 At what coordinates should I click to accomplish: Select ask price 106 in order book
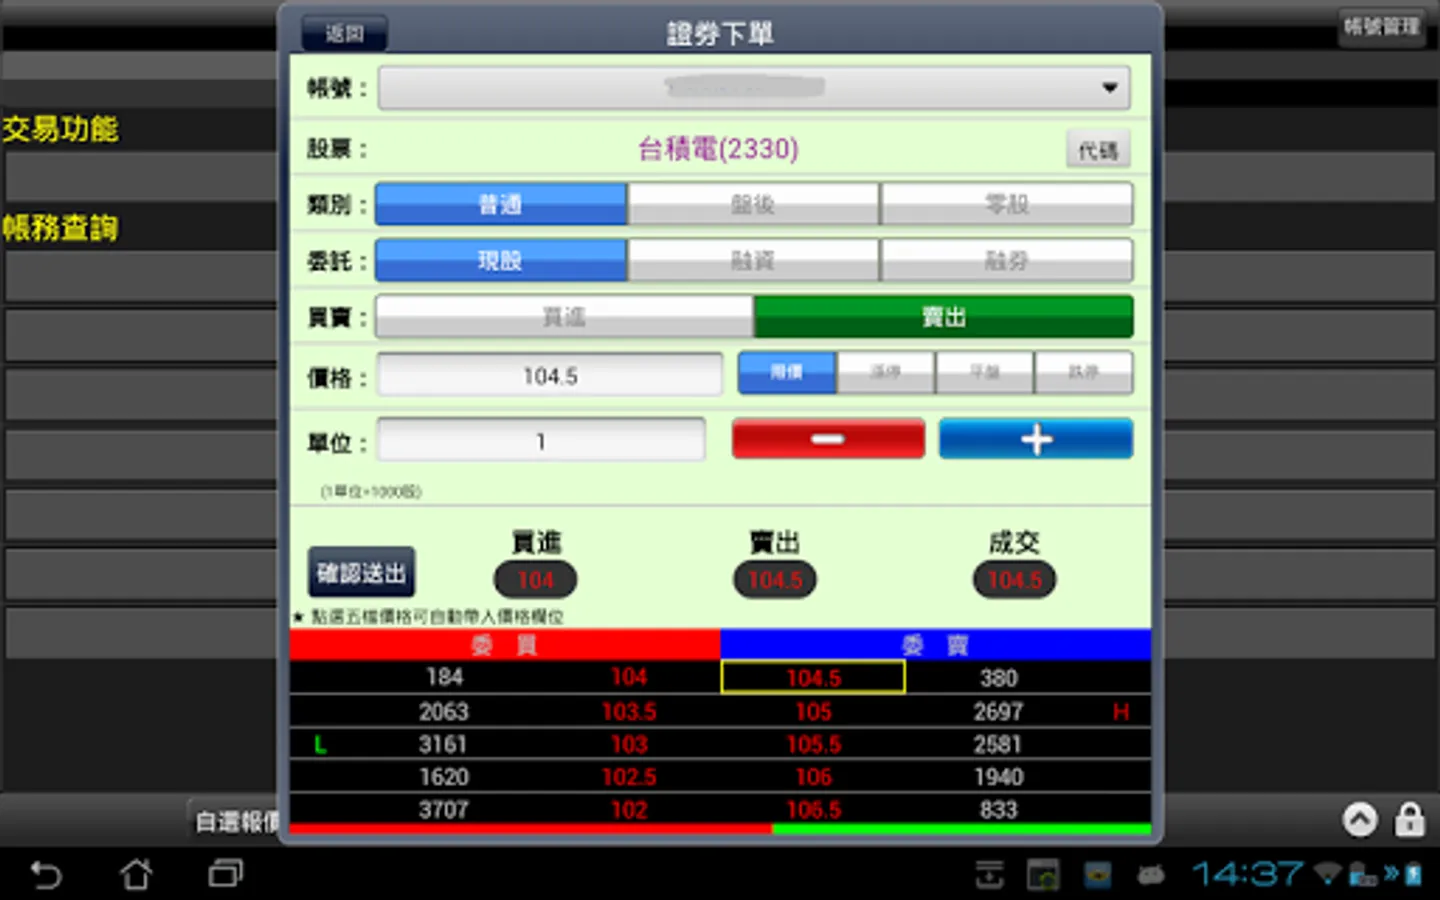point(813,777)
